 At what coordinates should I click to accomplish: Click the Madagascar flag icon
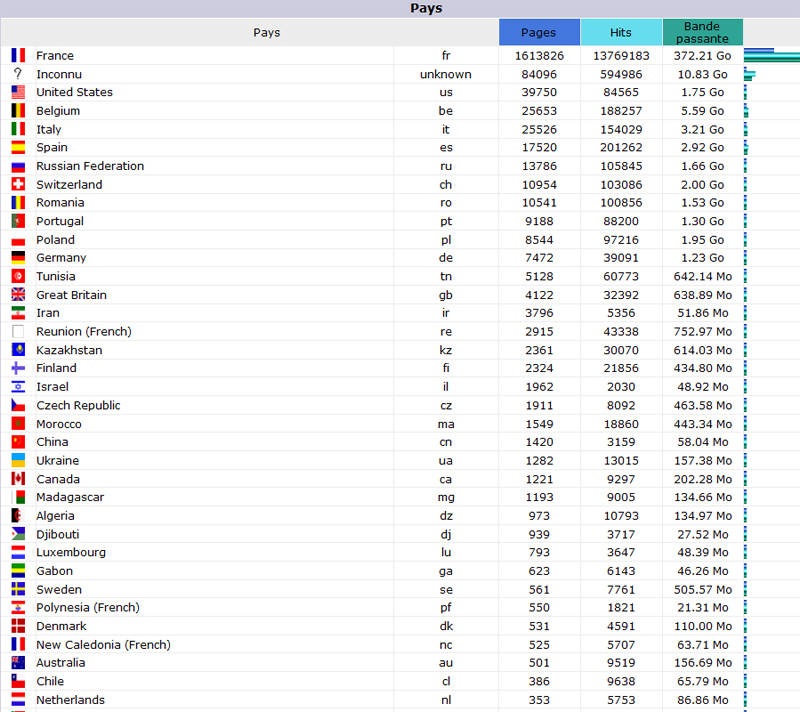(18, 497)
